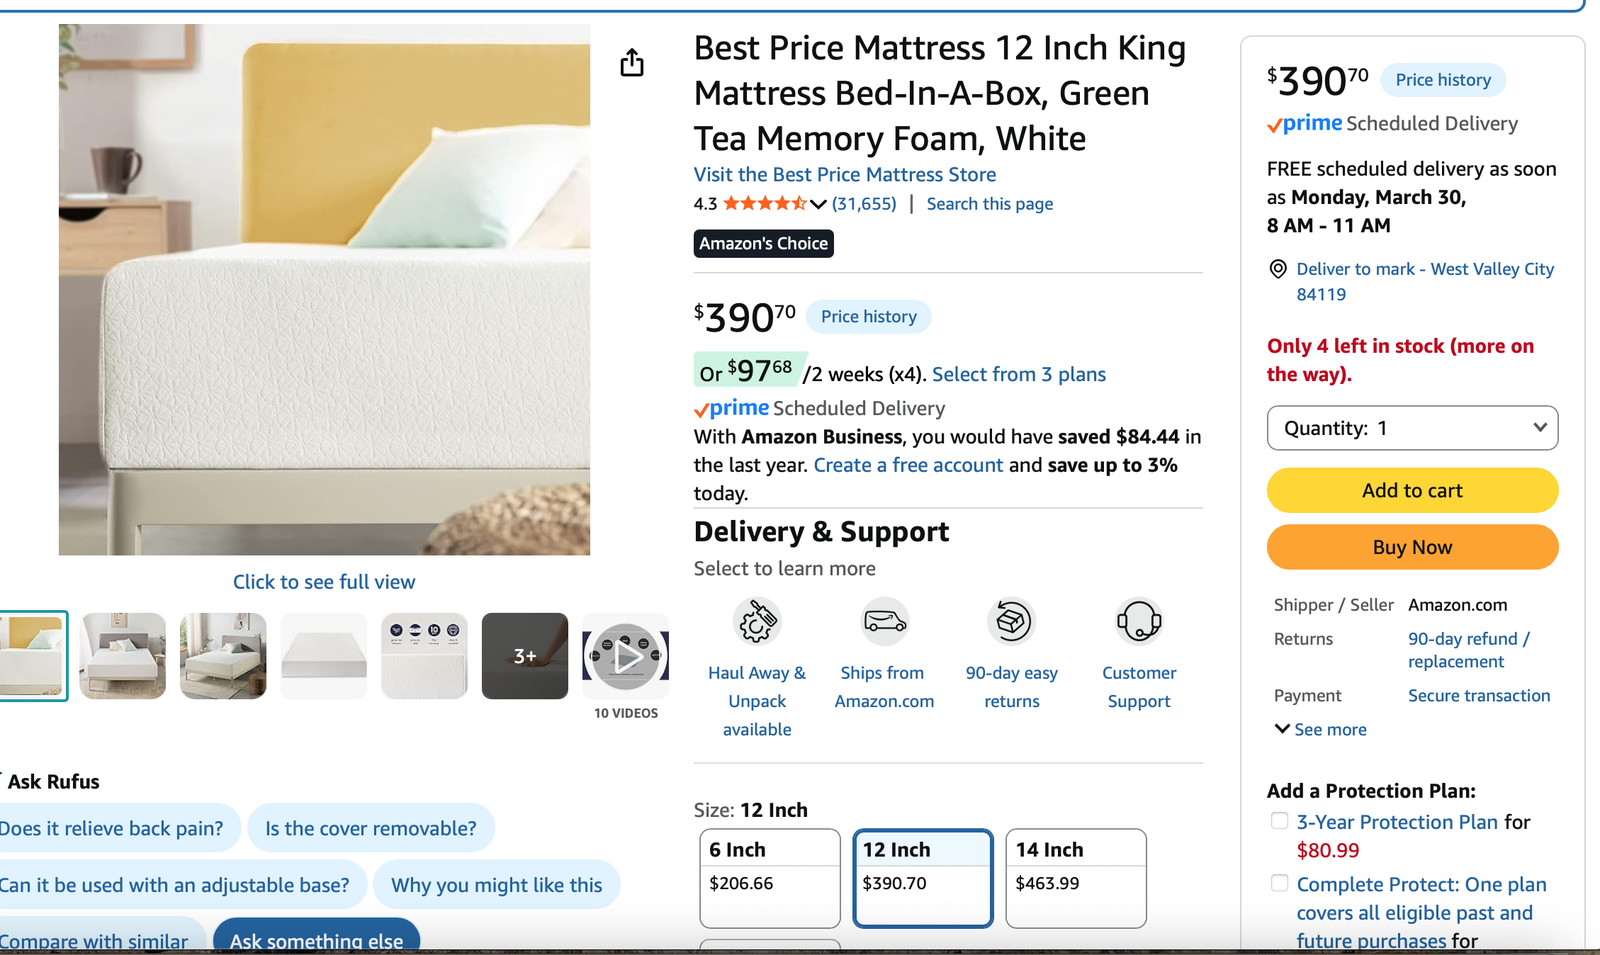
Task: Check the 3-Year Protection Plan option
Action: (1279, 820)
